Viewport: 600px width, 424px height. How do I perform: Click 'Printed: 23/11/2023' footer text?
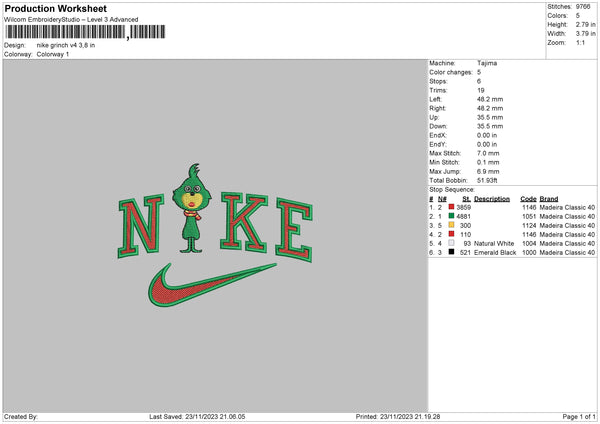(398, 416)
